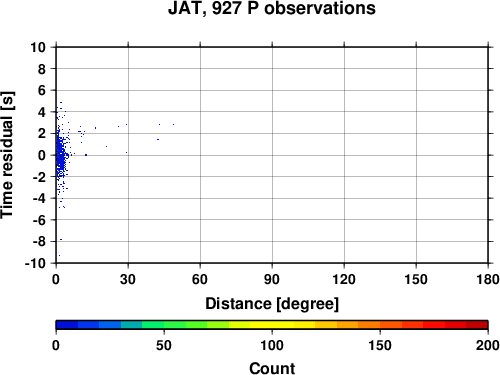This screenshot has width=500, height=375.
Task: Click y-axis tick label -8
Action: [x=39, y=241]
